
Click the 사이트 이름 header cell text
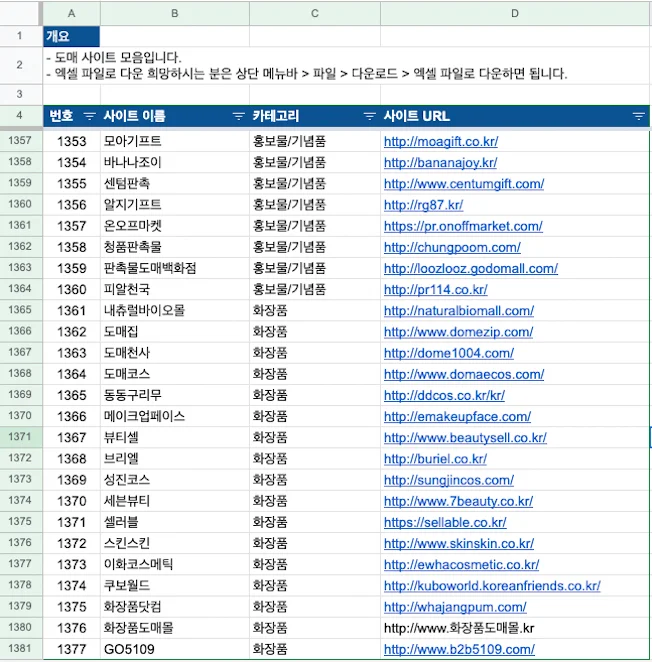coord(134,116)
